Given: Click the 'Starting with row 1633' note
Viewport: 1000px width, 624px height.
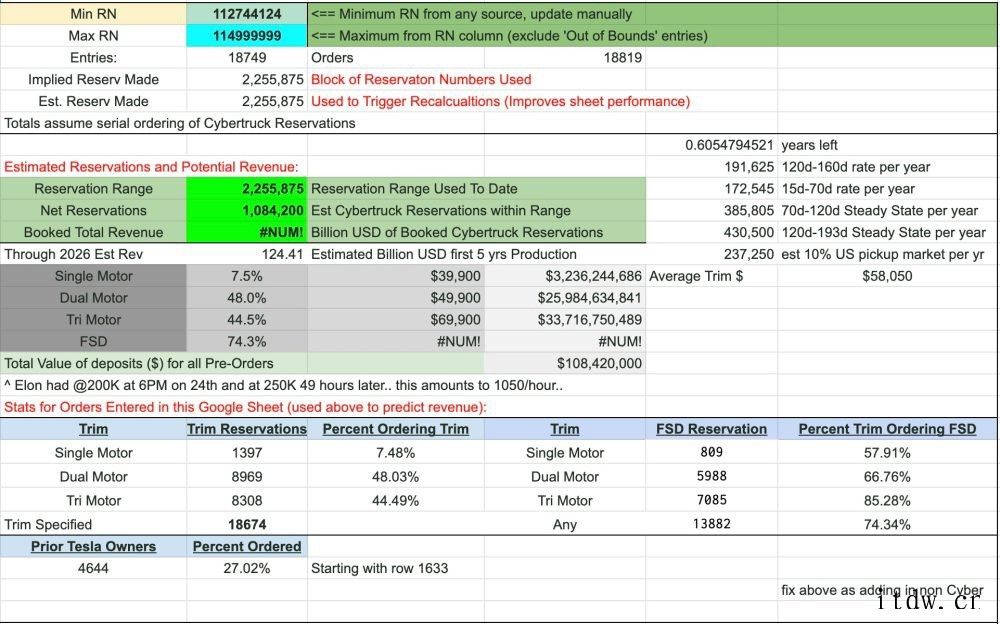Looking at the screenshot, I should tap(379, 568).
